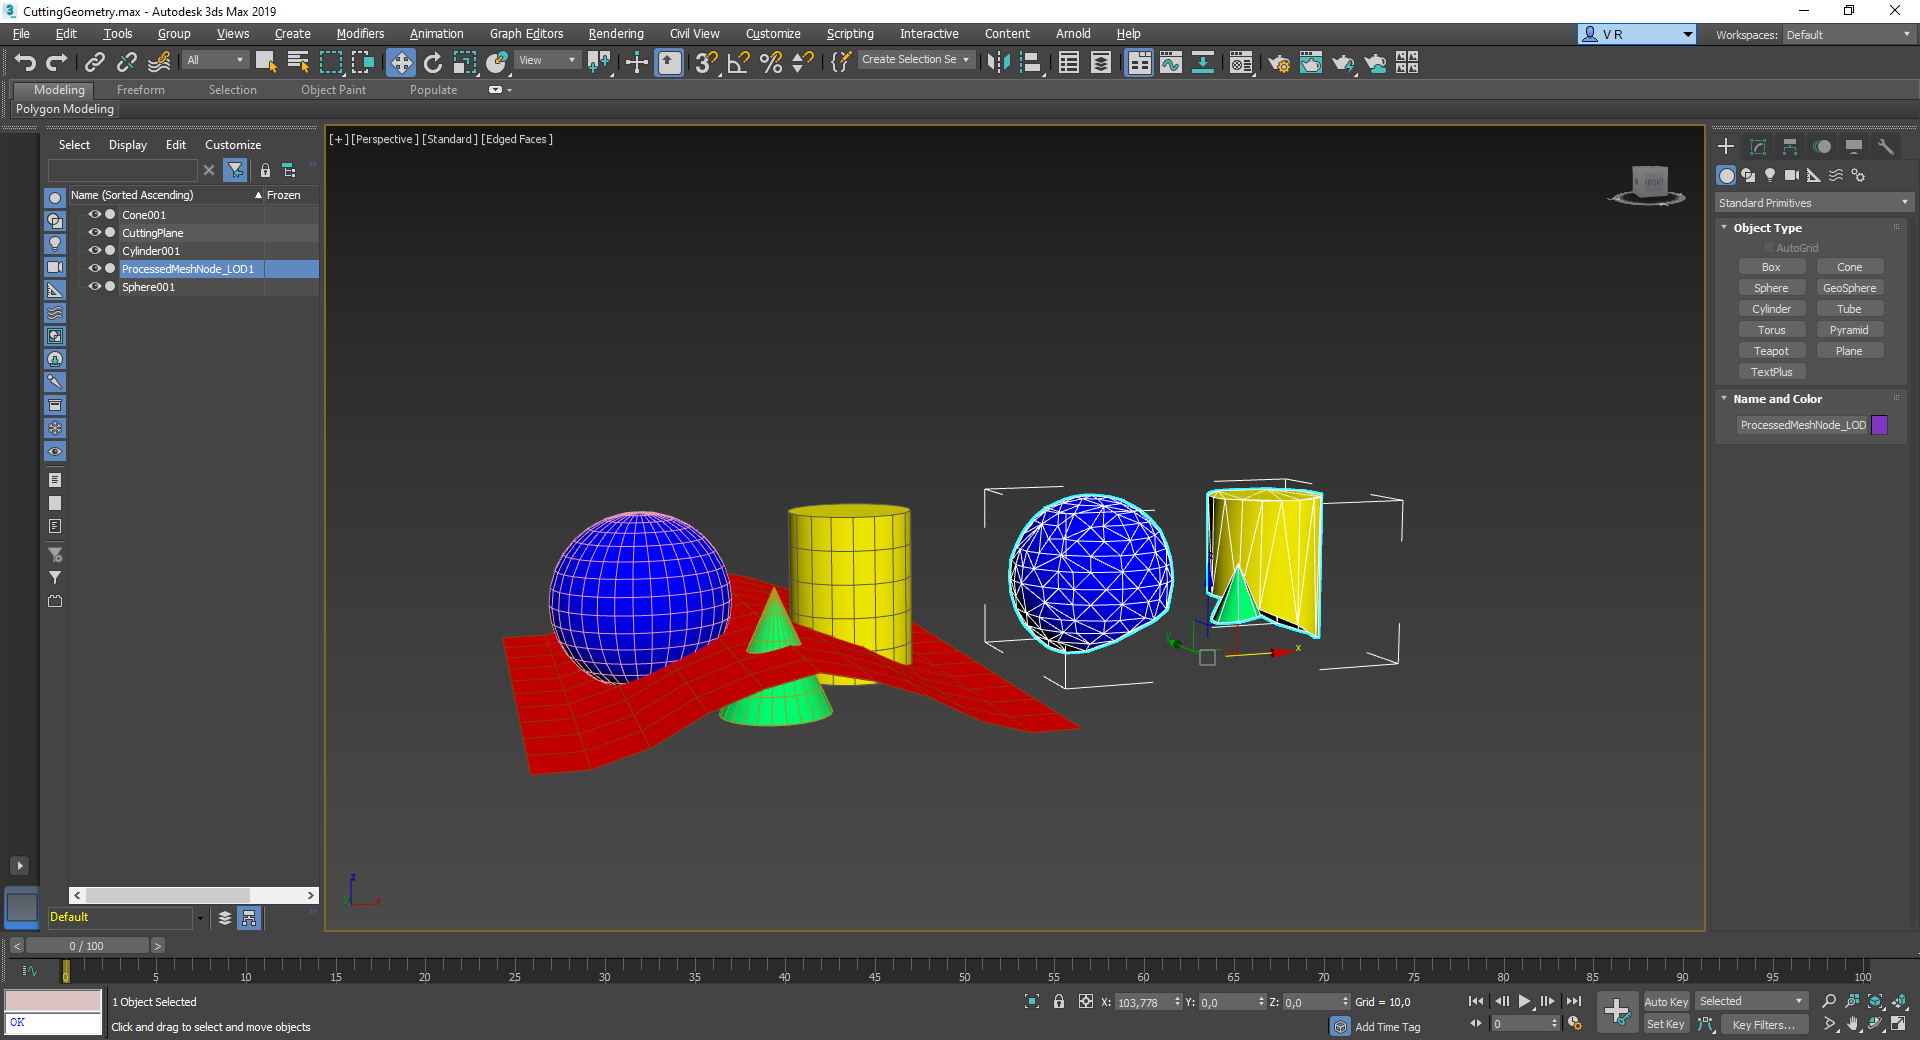Click the Teapot creation button
Viewport: 1920px width, 1040px height.
(x=1771, y=350)
